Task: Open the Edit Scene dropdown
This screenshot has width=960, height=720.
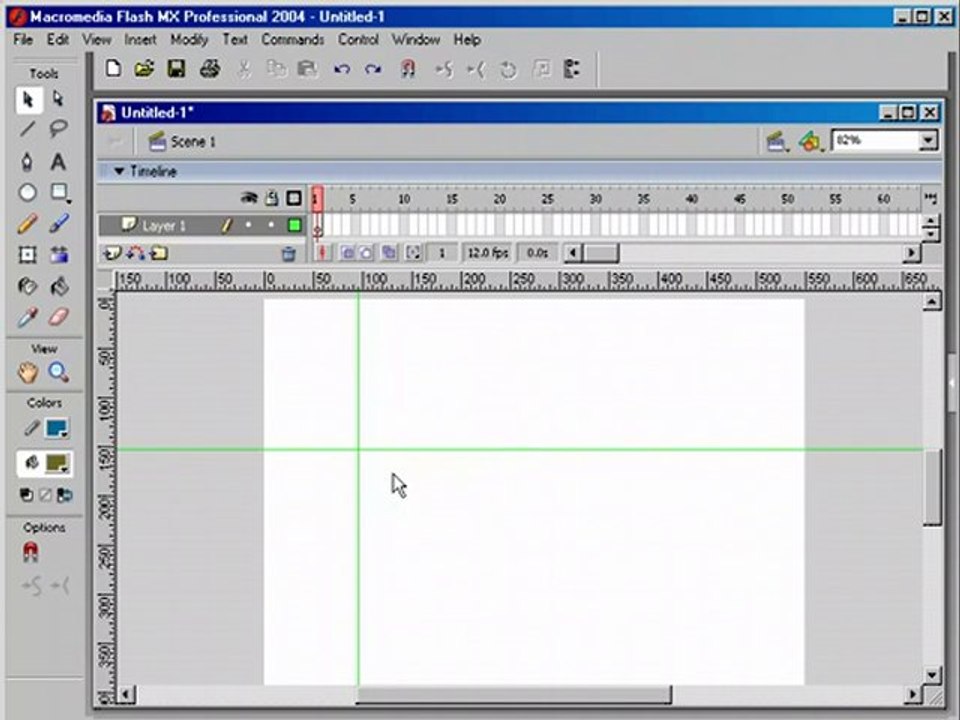Action: [777, 141]
